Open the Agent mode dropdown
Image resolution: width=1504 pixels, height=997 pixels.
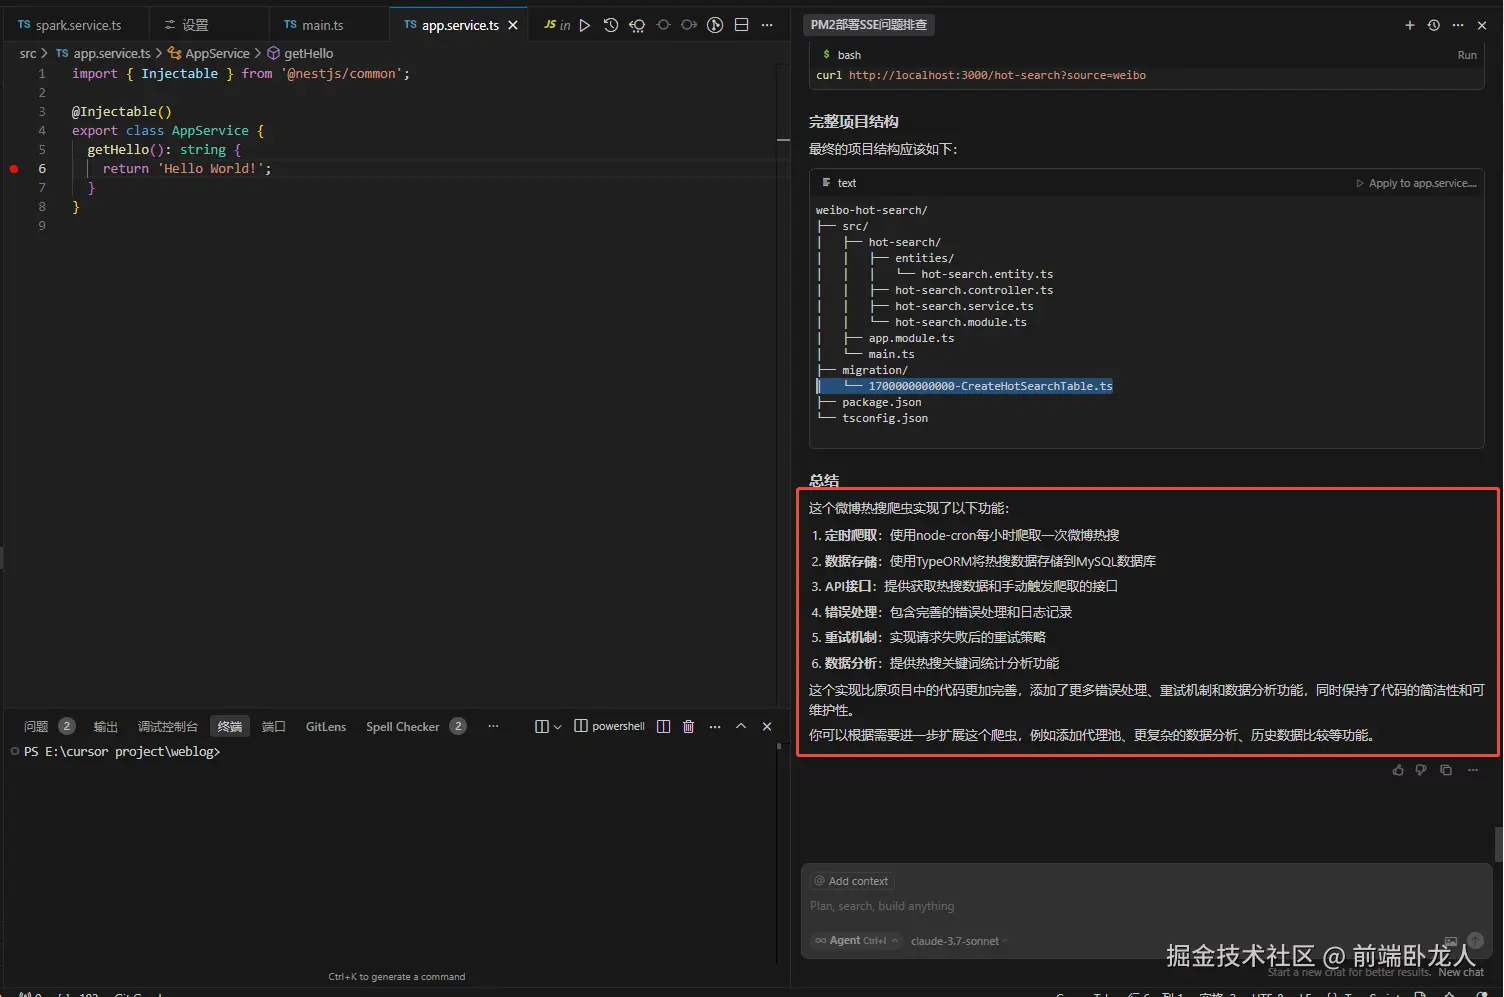coord(856,941)
